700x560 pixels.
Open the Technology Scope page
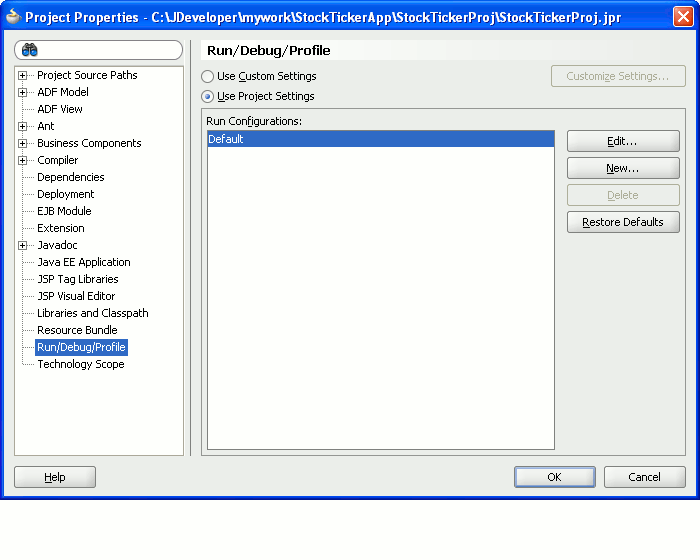(80, 364)
